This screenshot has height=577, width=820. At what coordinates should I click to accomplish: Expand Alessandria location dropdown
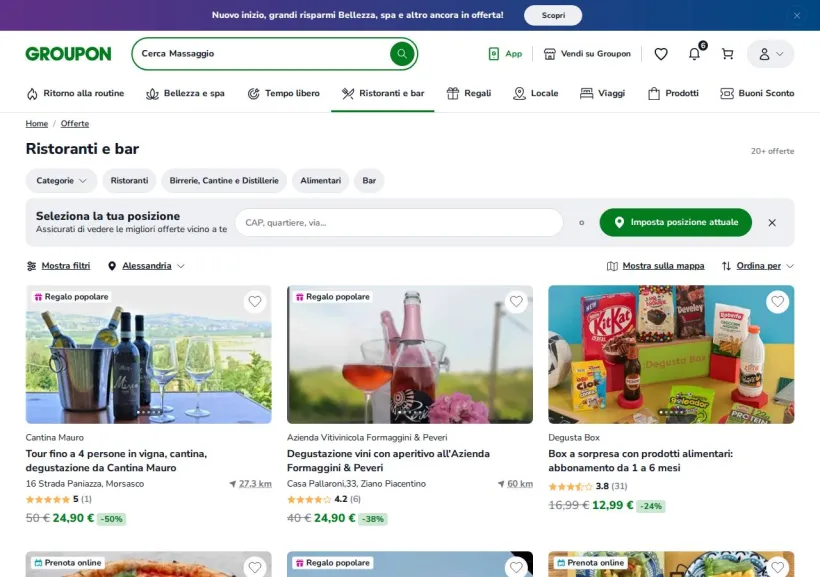coord(146,266)
